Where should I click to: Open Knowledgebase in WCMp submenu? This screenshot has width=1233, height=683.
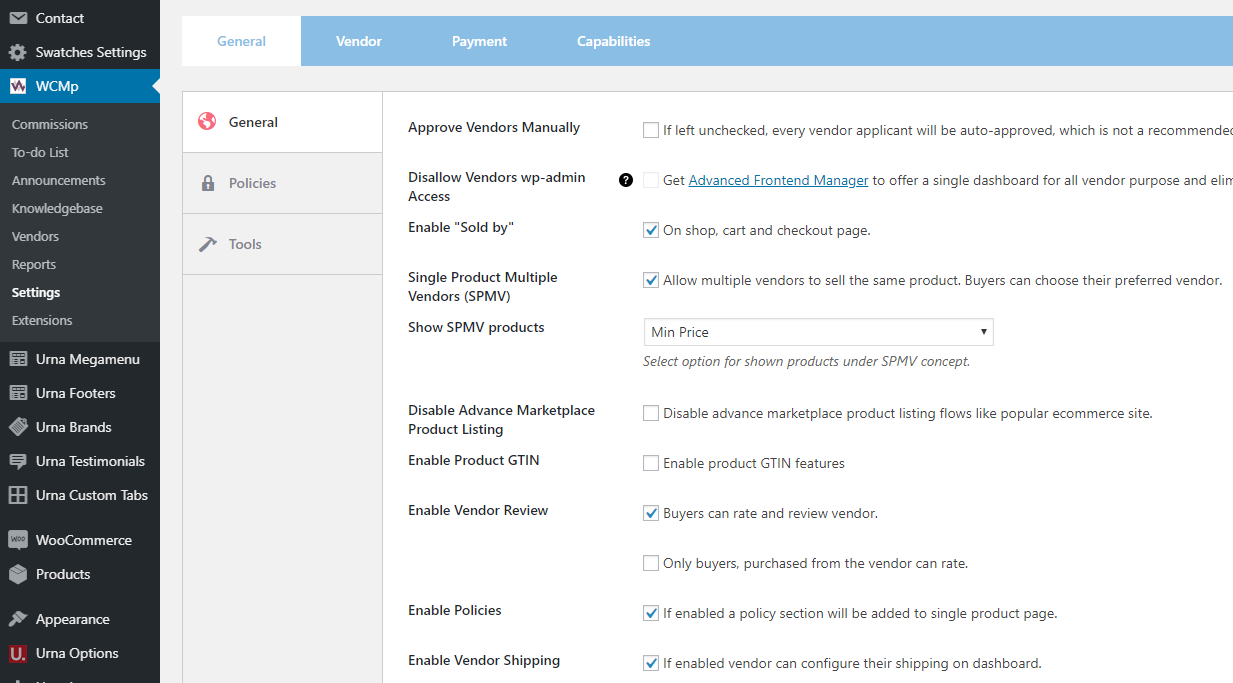point(57,208)
